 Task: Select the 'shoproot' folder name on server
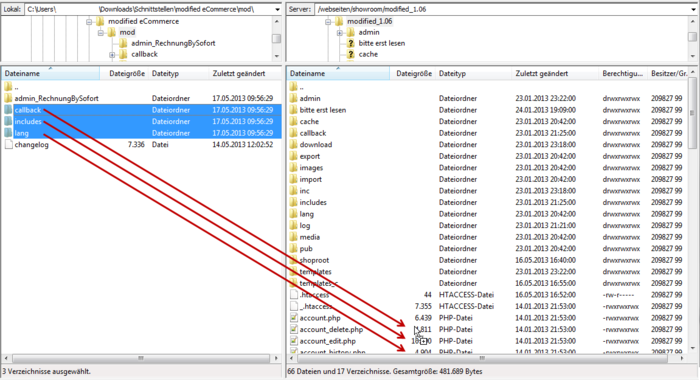click(x=314, y=260)
